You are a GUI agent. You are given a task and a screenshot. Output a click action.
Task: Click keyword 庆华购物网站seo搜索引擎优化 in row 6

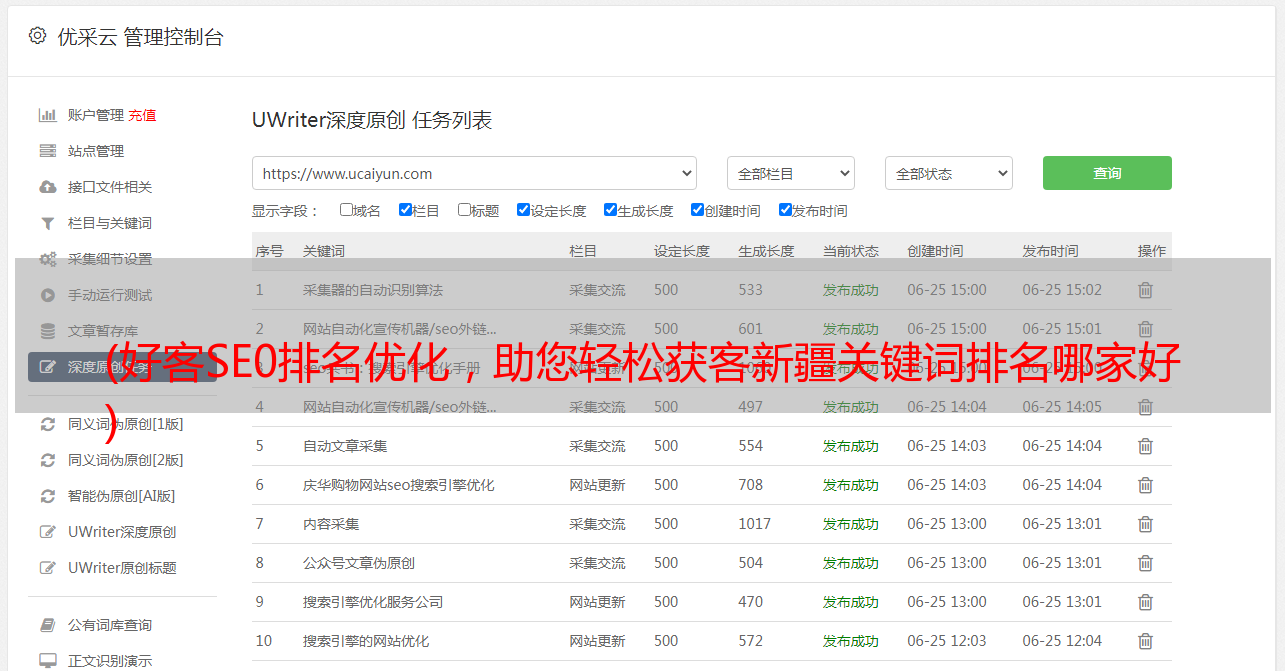[x=398, y=485]
